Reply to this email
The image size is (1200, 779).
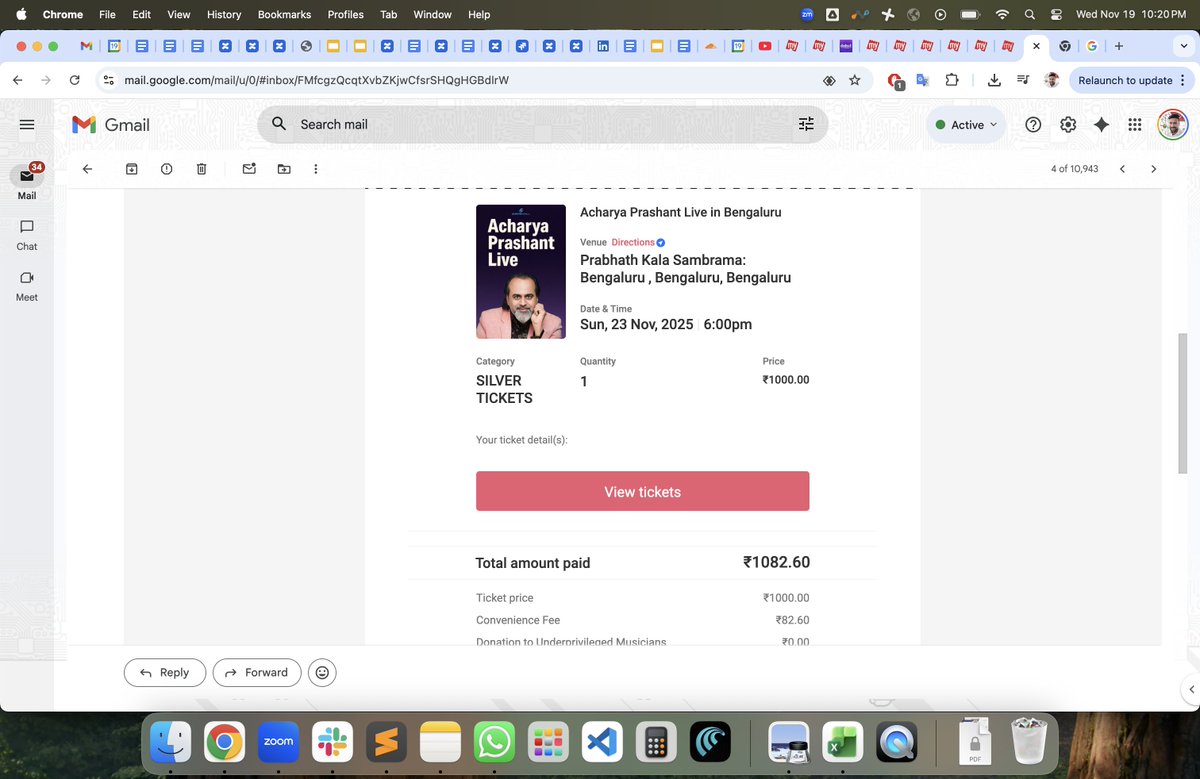tap(165, 672)
